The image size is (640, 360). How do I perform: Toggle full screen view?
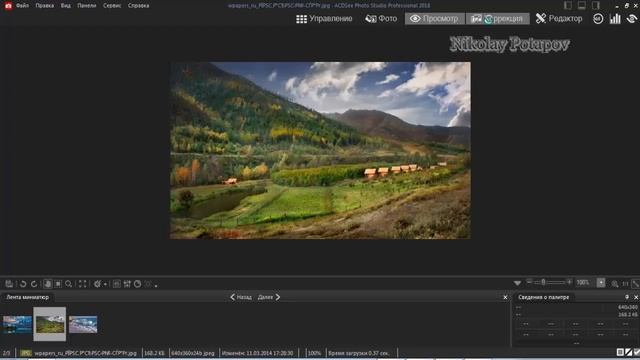(82, 284)
